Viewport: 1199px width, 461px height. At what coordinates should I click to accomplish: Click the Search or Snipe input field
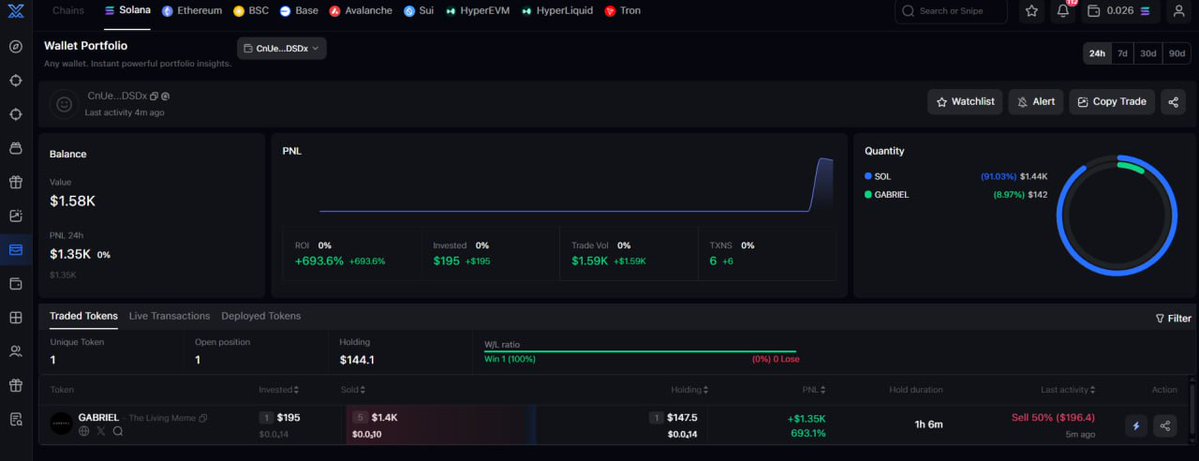pyautogui.click(x=951, y=11)
